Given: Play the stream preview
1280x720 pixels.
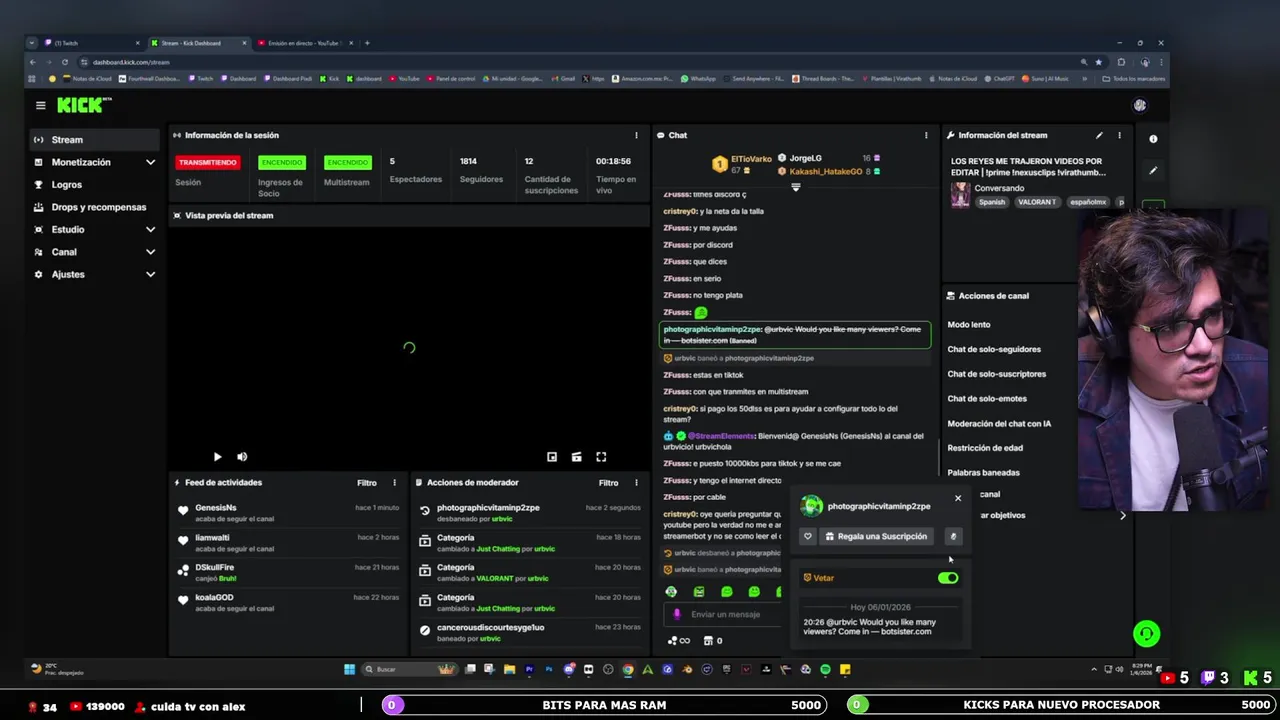Looking at the screenshot, I should click(x=217, y=457).
